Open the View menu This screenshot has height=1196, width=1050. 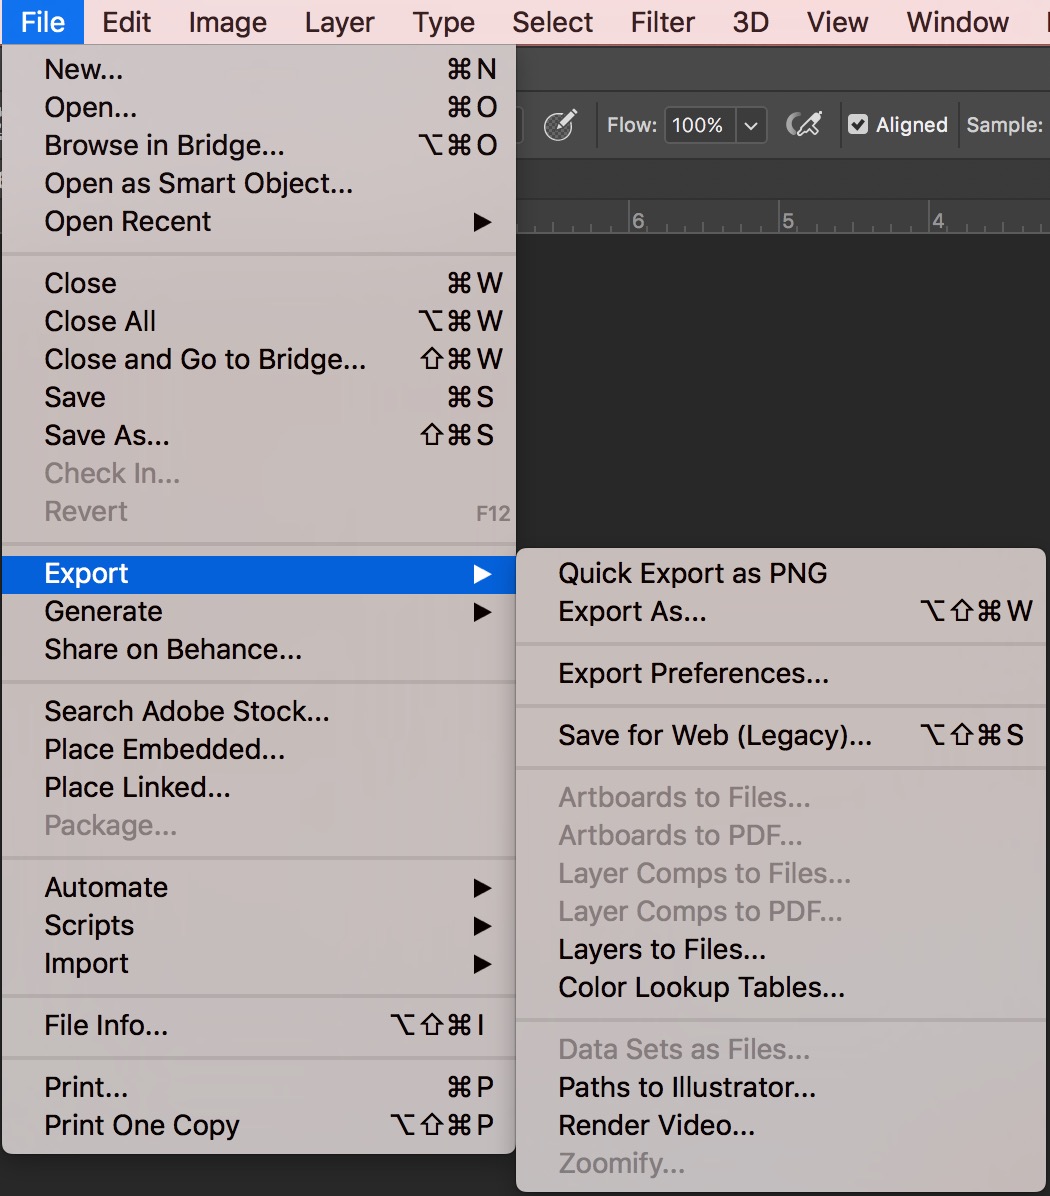click(837, 22)
